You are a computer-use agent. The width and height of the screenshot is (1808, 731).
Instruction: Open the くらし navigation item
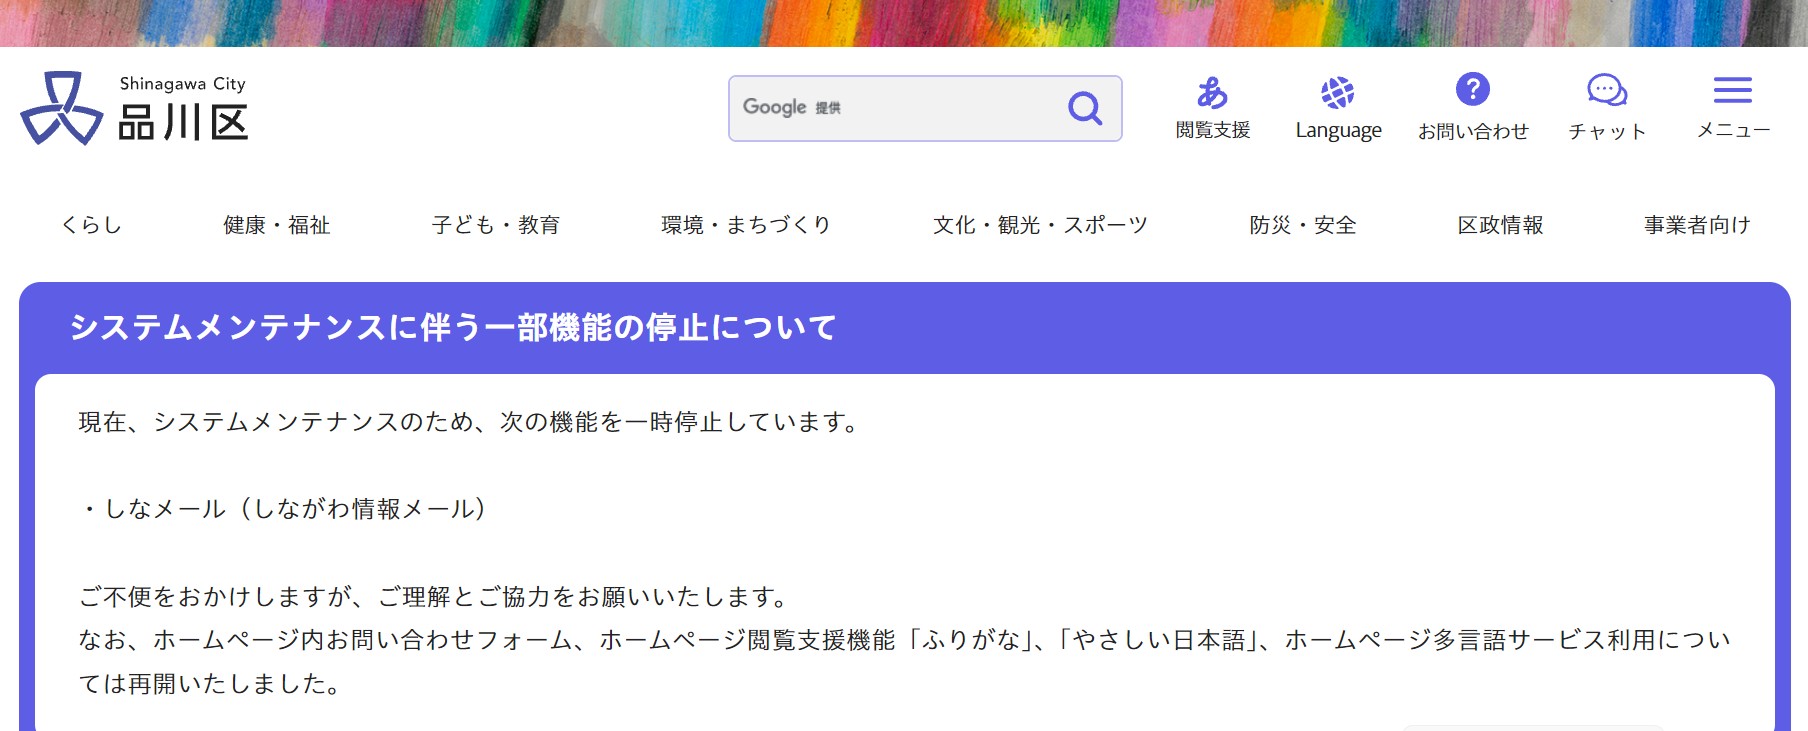click(92, 225)
